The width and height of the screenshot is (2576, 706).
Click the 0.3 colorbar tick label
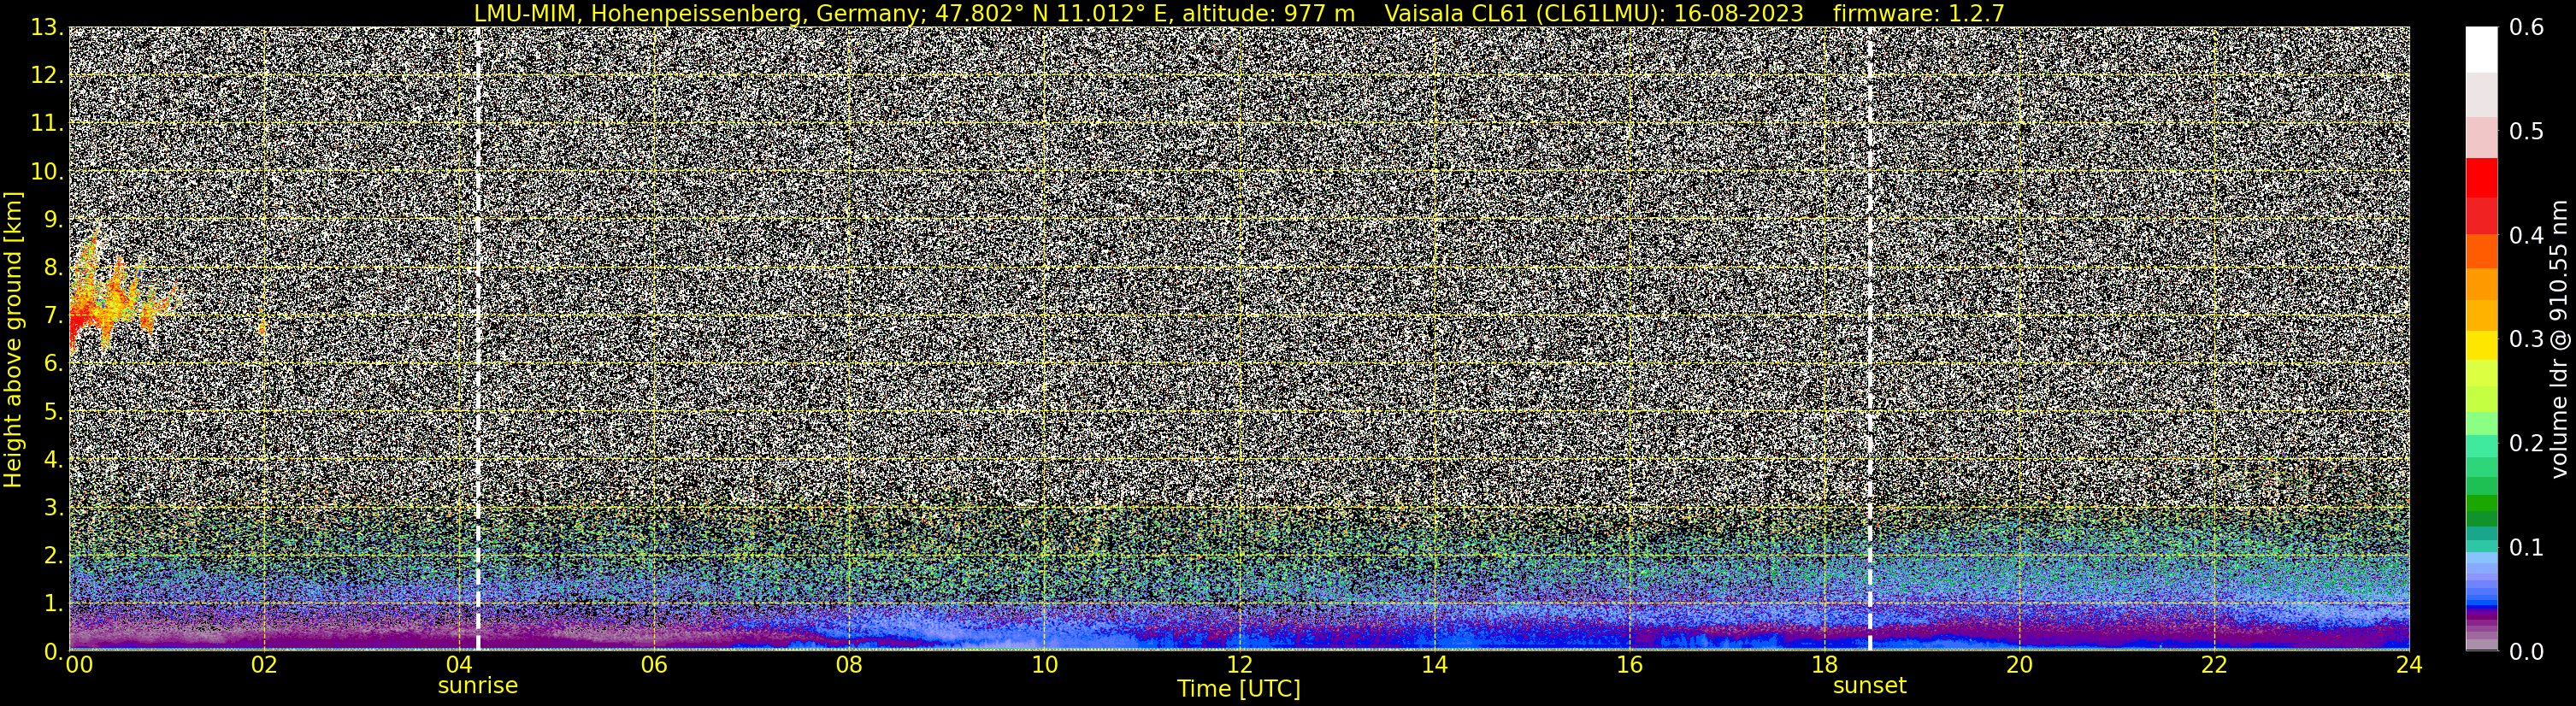2526,339
